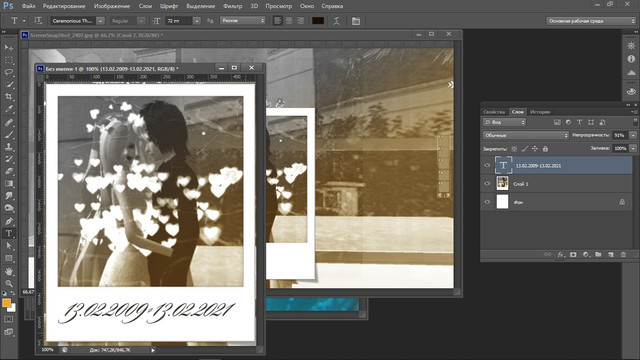This screenshot has height=360, width=640.
Task: Open the Редактирование menu
Action: (64, 6)
